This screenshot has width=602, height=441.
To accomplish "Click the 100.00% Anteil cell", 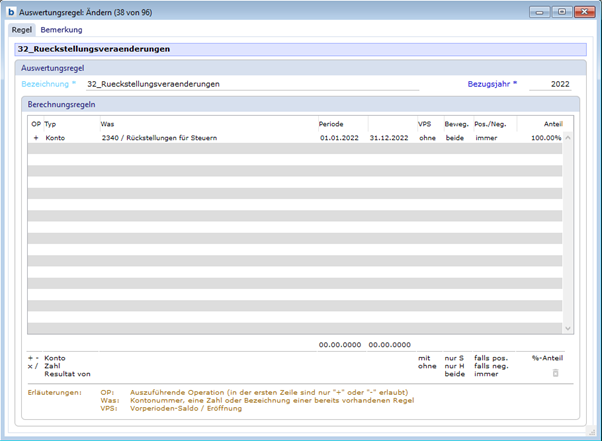I will tap(545, 137).
